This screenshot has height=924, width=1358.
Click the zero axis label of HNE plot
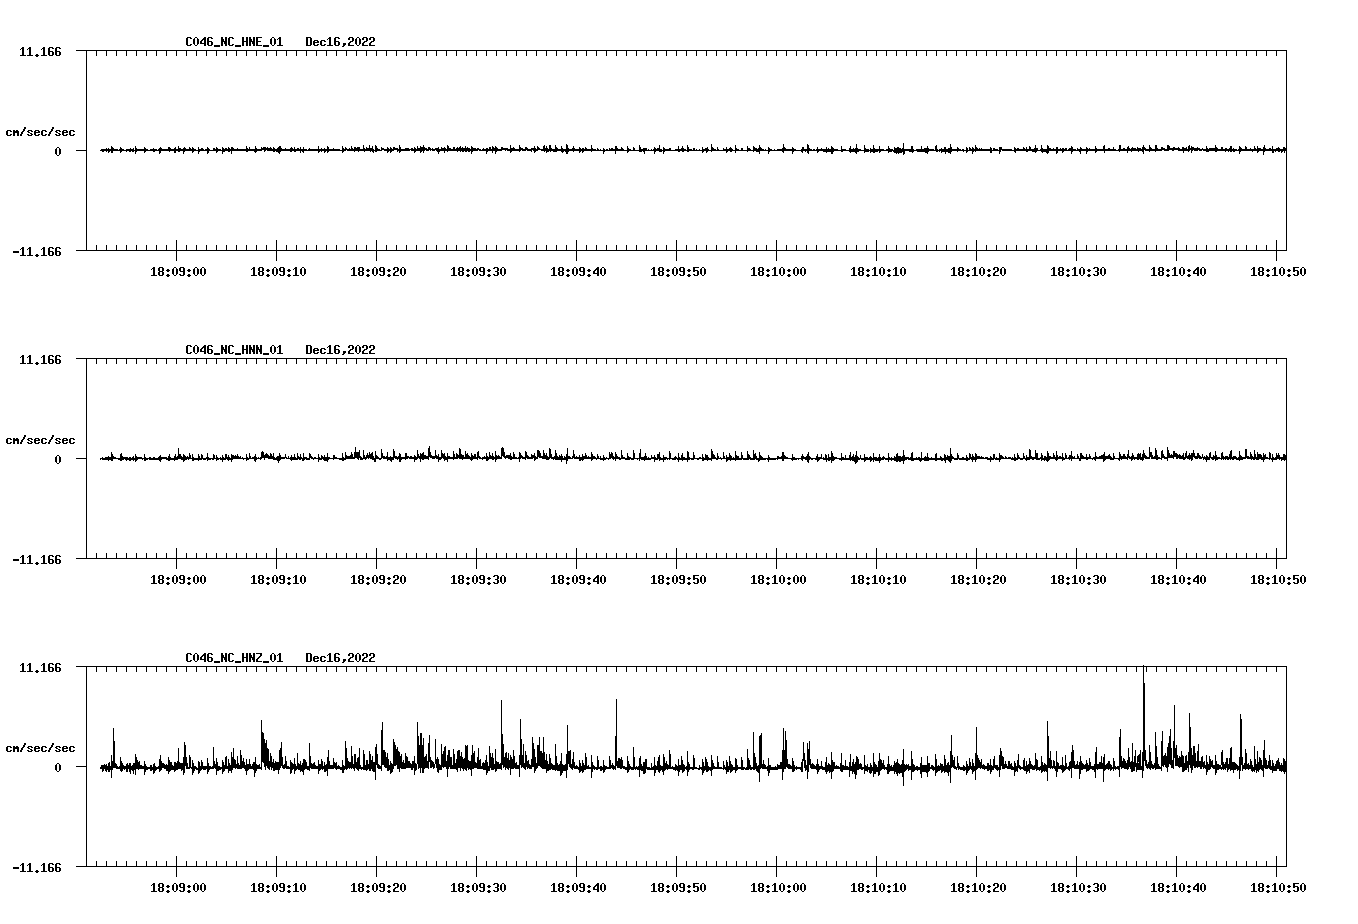pos(58,152)
